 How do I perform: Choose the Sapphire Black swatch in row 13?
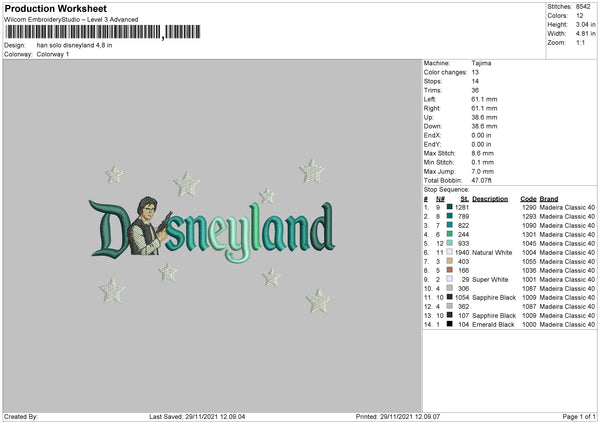450,315
